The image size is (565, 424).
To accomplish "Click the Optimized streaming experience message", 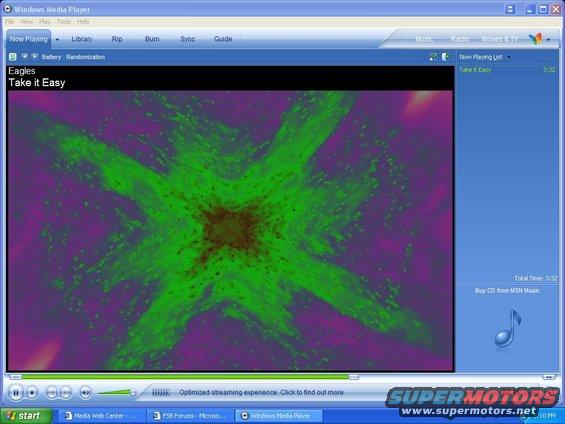I will point(262,392).
